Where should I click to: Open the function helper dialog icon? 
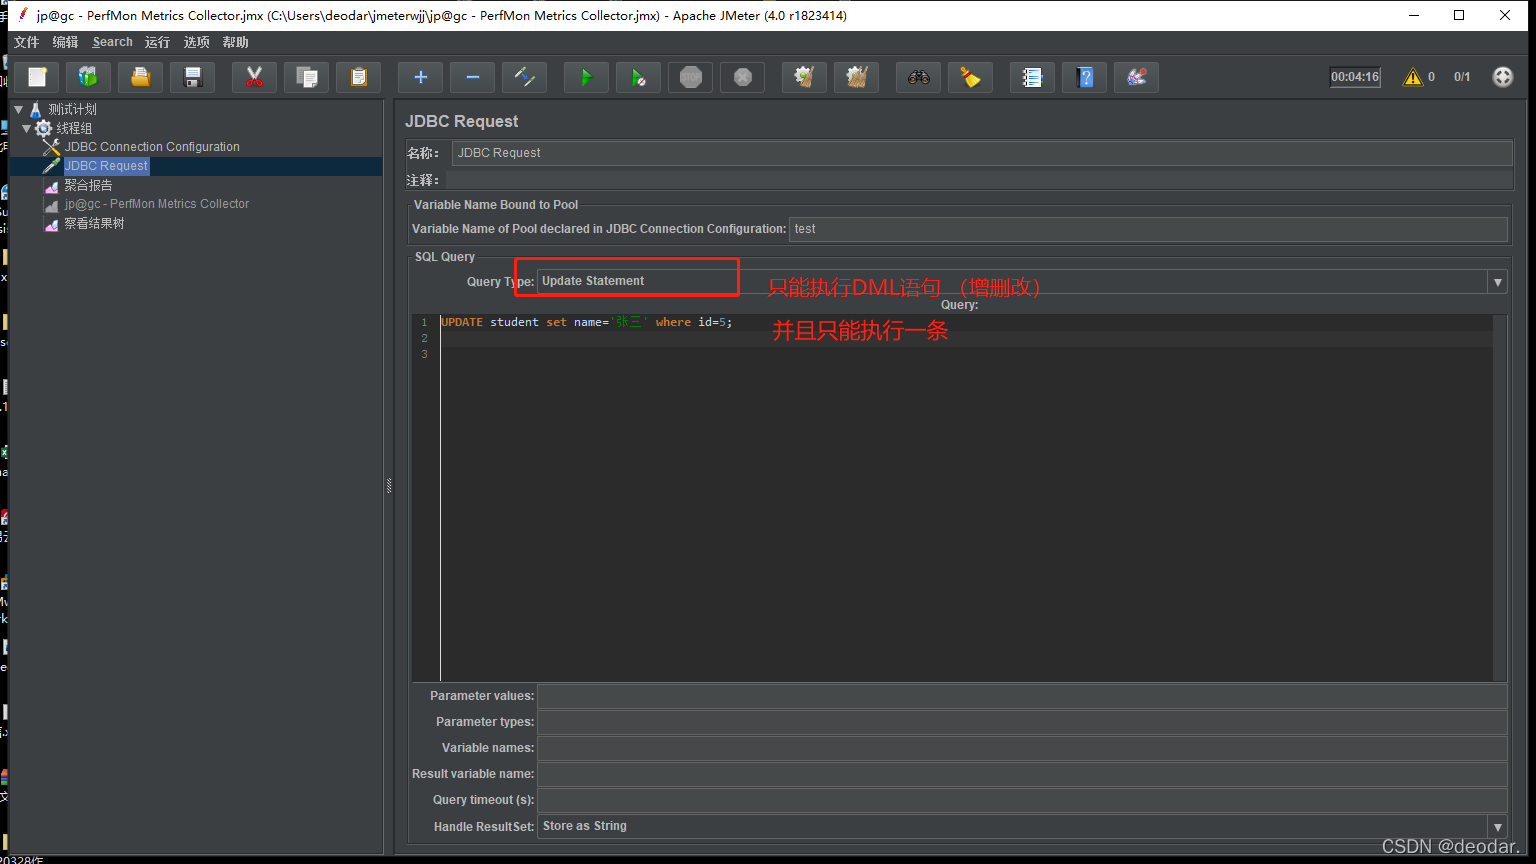coord(1032,77)
